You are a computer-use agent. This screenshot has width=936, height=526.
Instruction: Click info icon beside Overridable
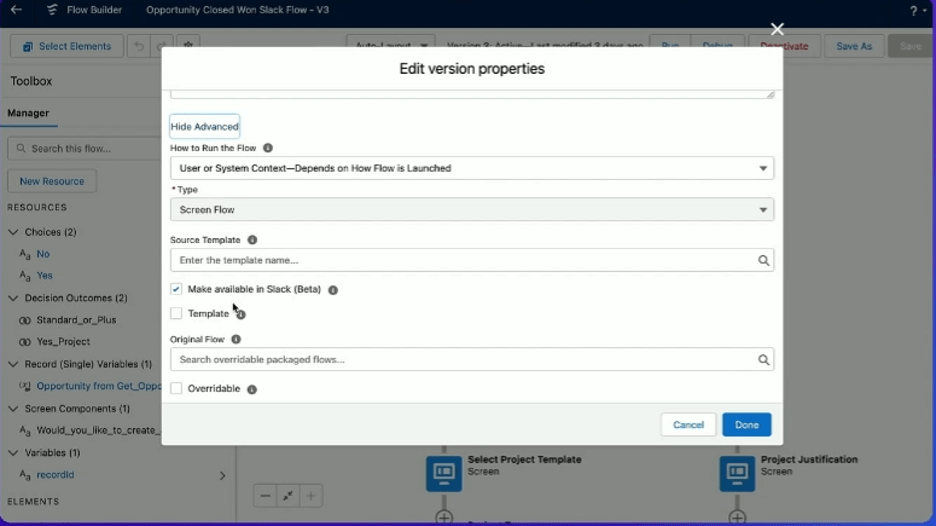252,389
